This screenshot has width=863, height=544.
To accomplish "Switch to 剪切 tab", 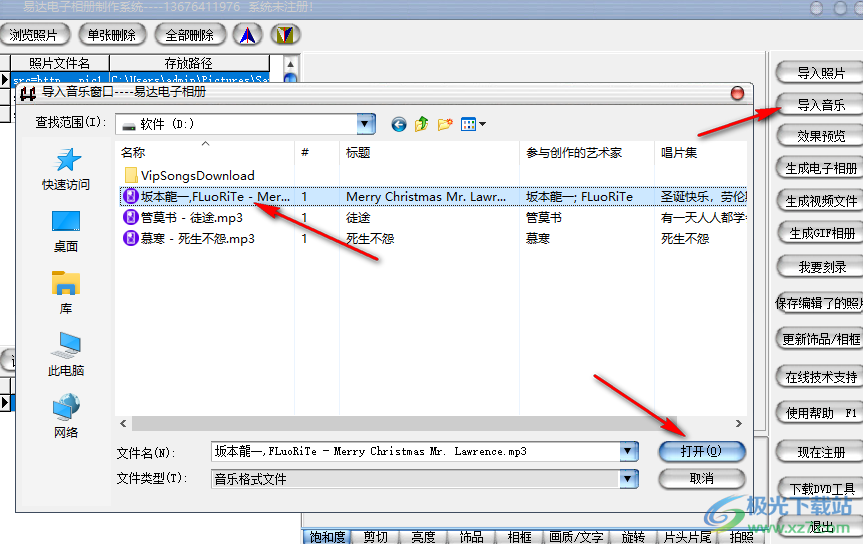I will tap(375, 537).
